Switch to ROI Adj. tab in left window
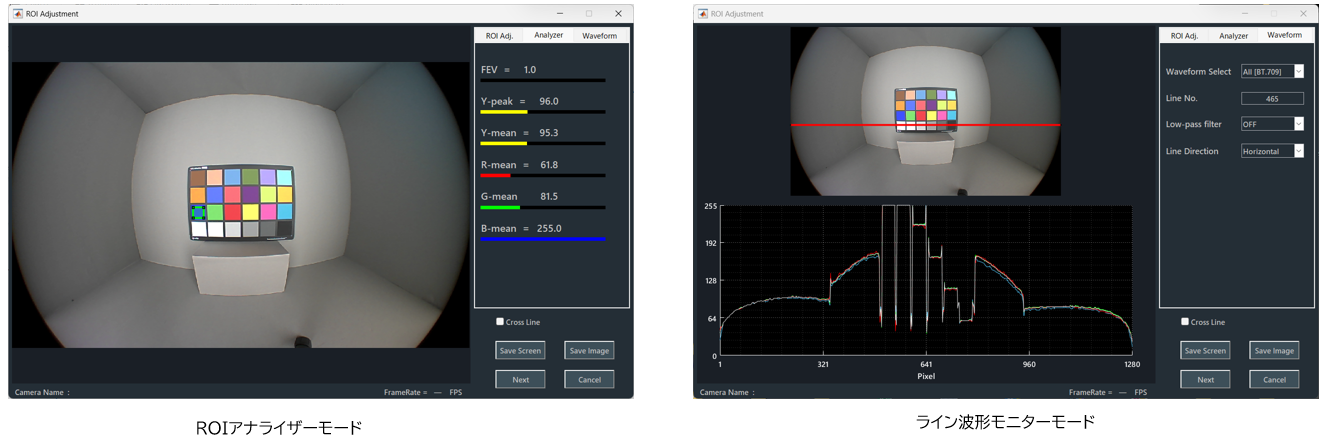 tap(499, 36)
